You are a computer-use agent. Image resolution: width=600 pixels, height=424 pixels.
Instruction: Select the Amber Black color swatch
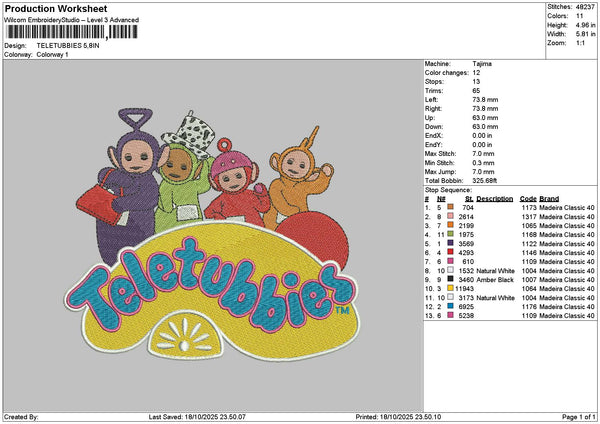point(451,279)
